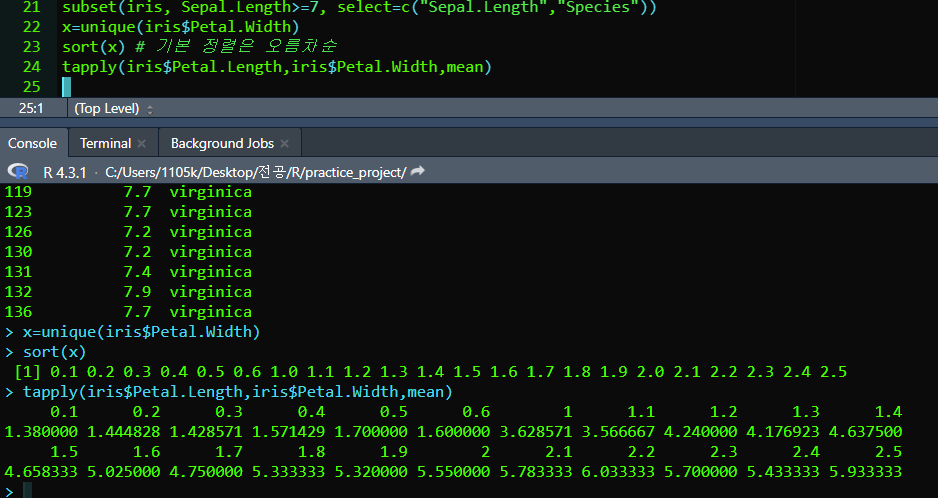Click the practice_project working directory path
This screenshot has height=498, width=938.
255,172
